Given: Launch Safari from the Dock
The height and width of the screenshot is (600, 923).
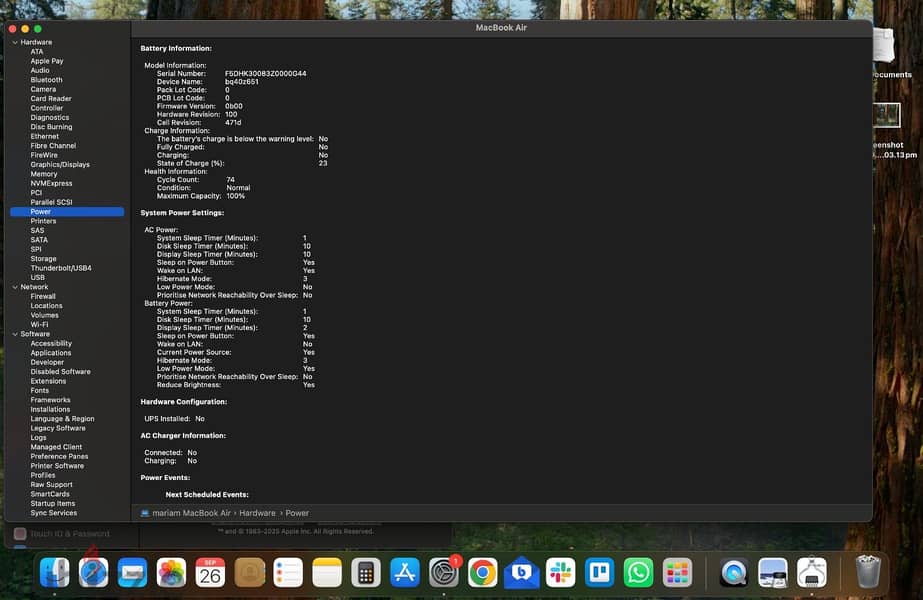Looking at the screenshot, I should (94, 572).
